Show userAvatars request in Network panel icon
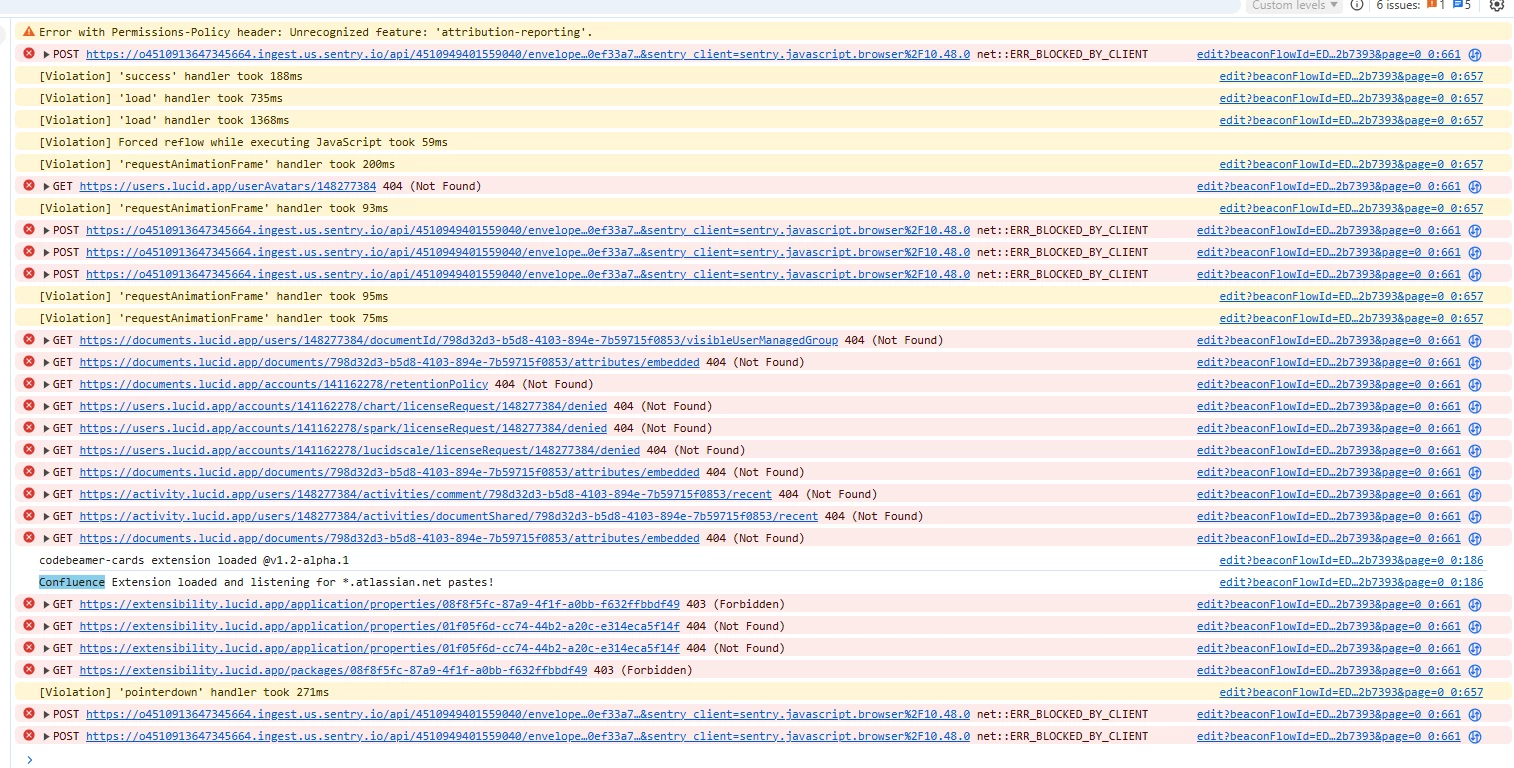The width and height of the screenshot is (1514, 768). click(x=1474, y=186)
